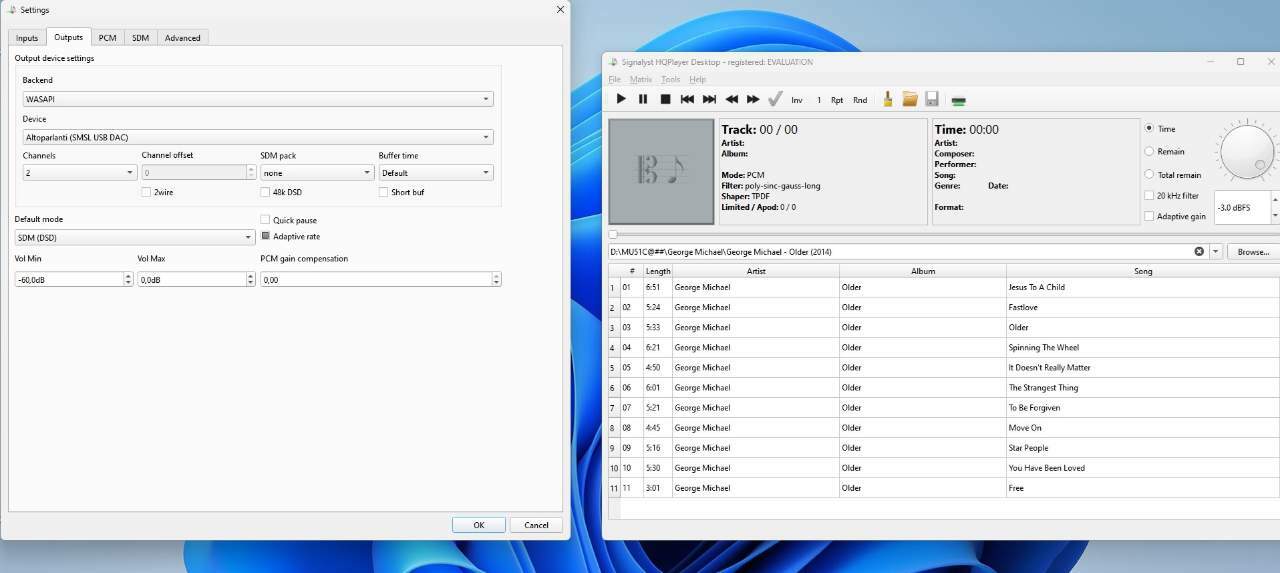1280x573 pixels.
Task: Open the Tools menu
Action: point(670,79)
